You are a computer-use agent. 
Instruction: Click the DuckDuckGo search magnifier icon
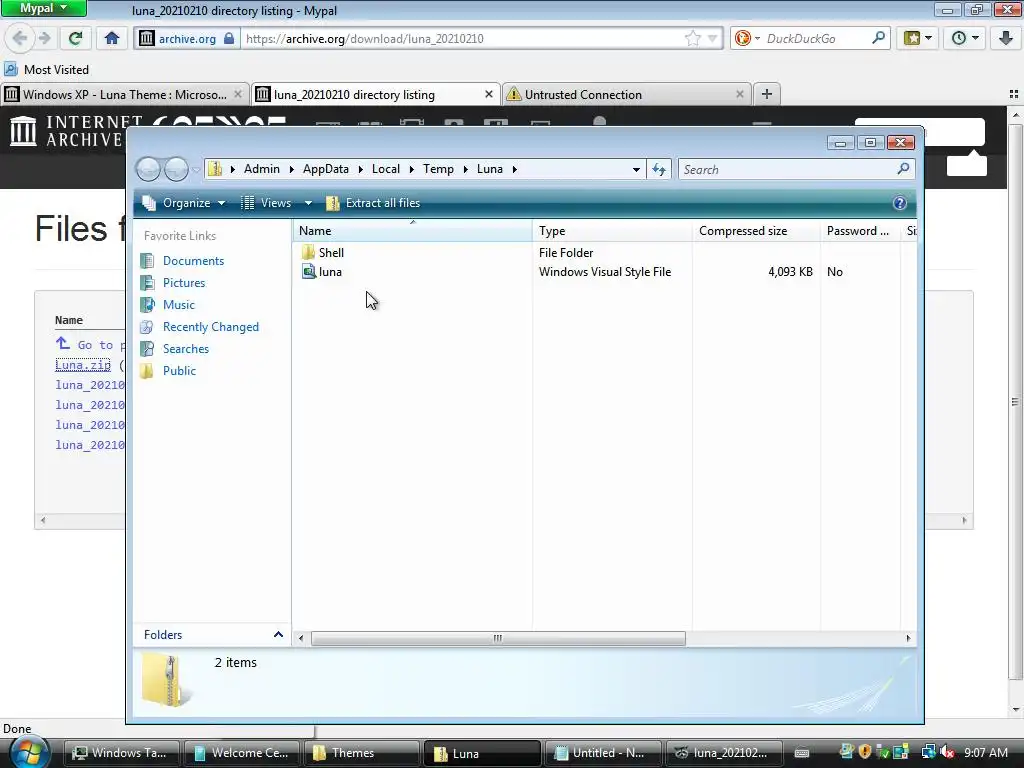(x=878, y=39)
